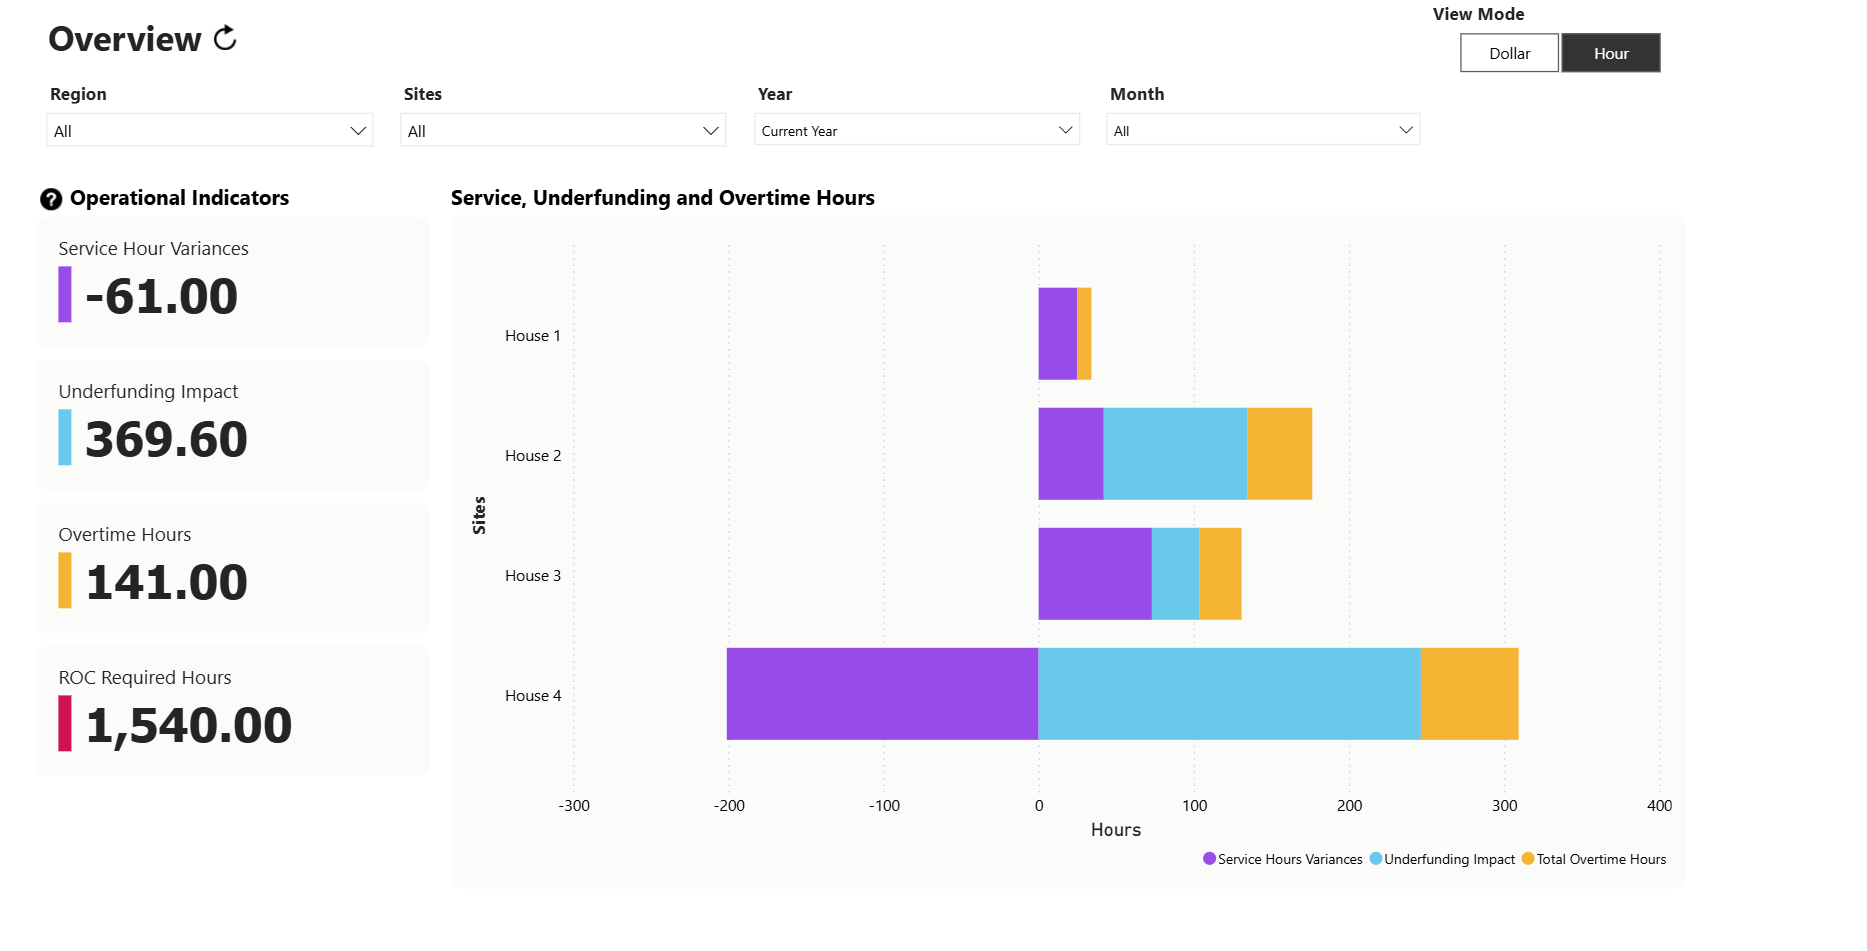This screenshot has height=951, width=1867.
Task: Toggle the Overtime Hours KPI card
Action: tap(232, 568)
